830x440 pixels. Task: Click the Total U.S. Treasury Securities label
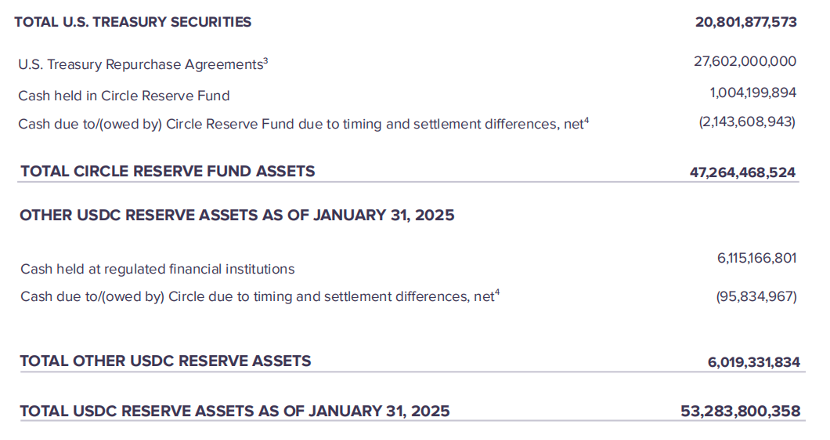tap(135, 21)
